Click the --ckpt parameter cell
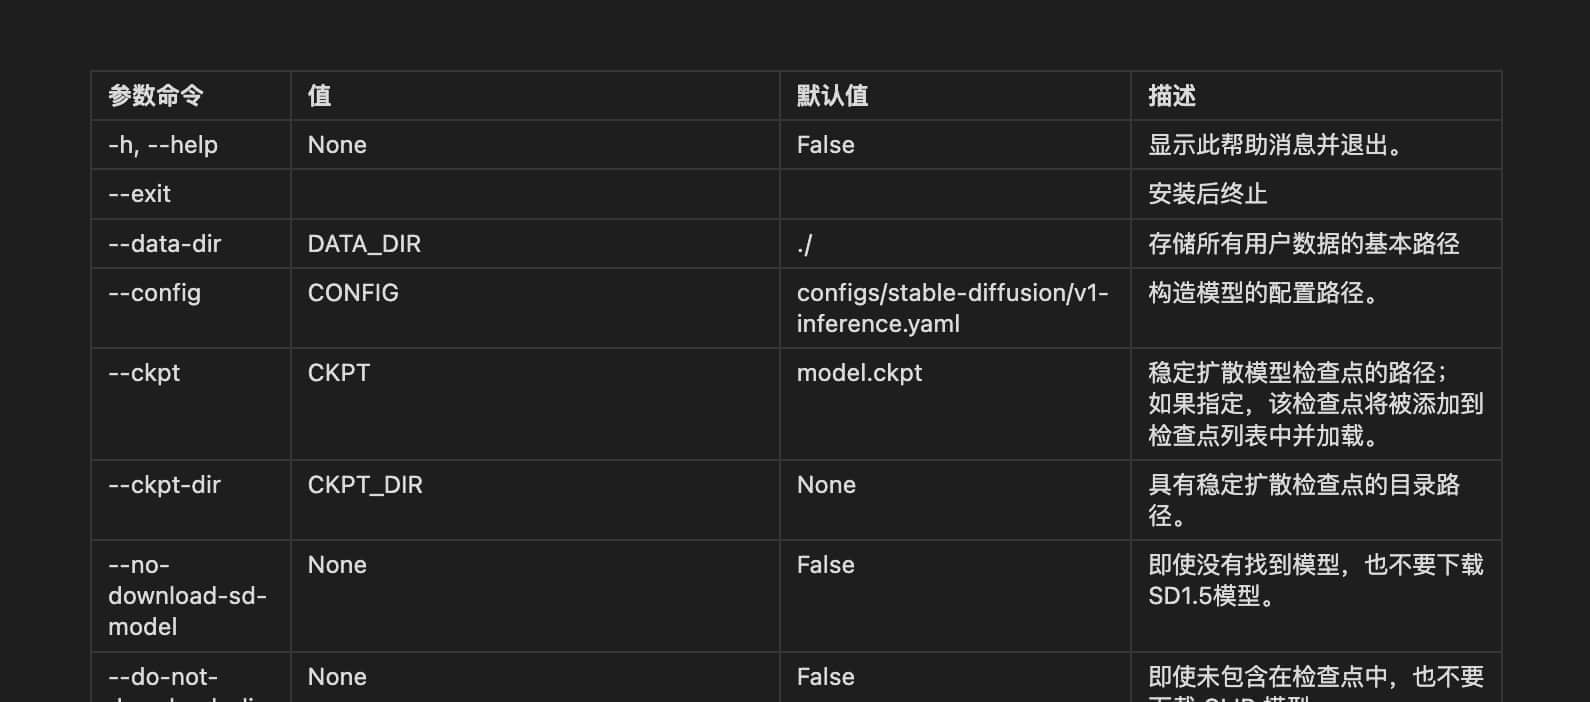Screen dimensions: 1590x702 (x=144, y=373)
